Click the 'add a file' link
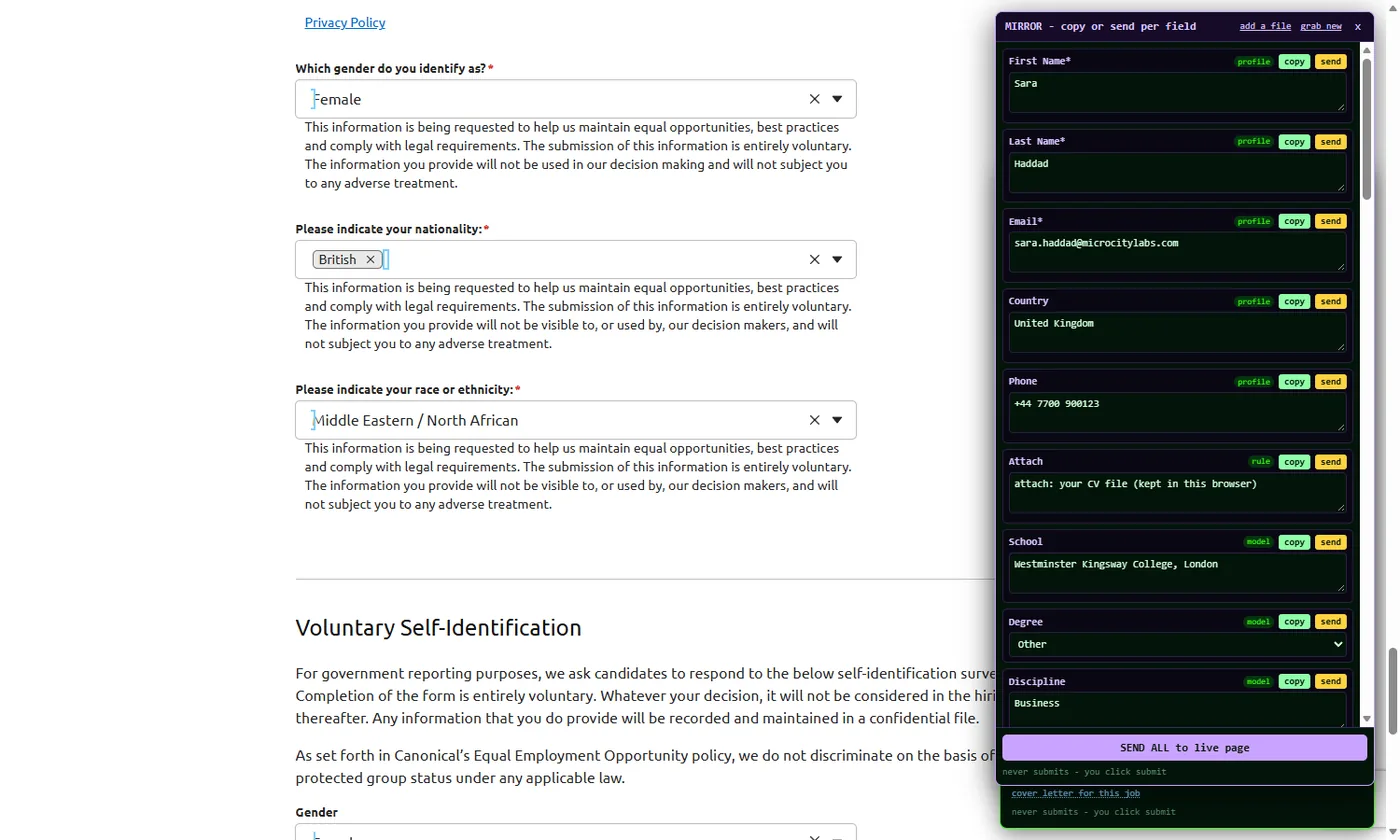The width and height of the screenshot is (1400, 840). (x=1265, y=26)
